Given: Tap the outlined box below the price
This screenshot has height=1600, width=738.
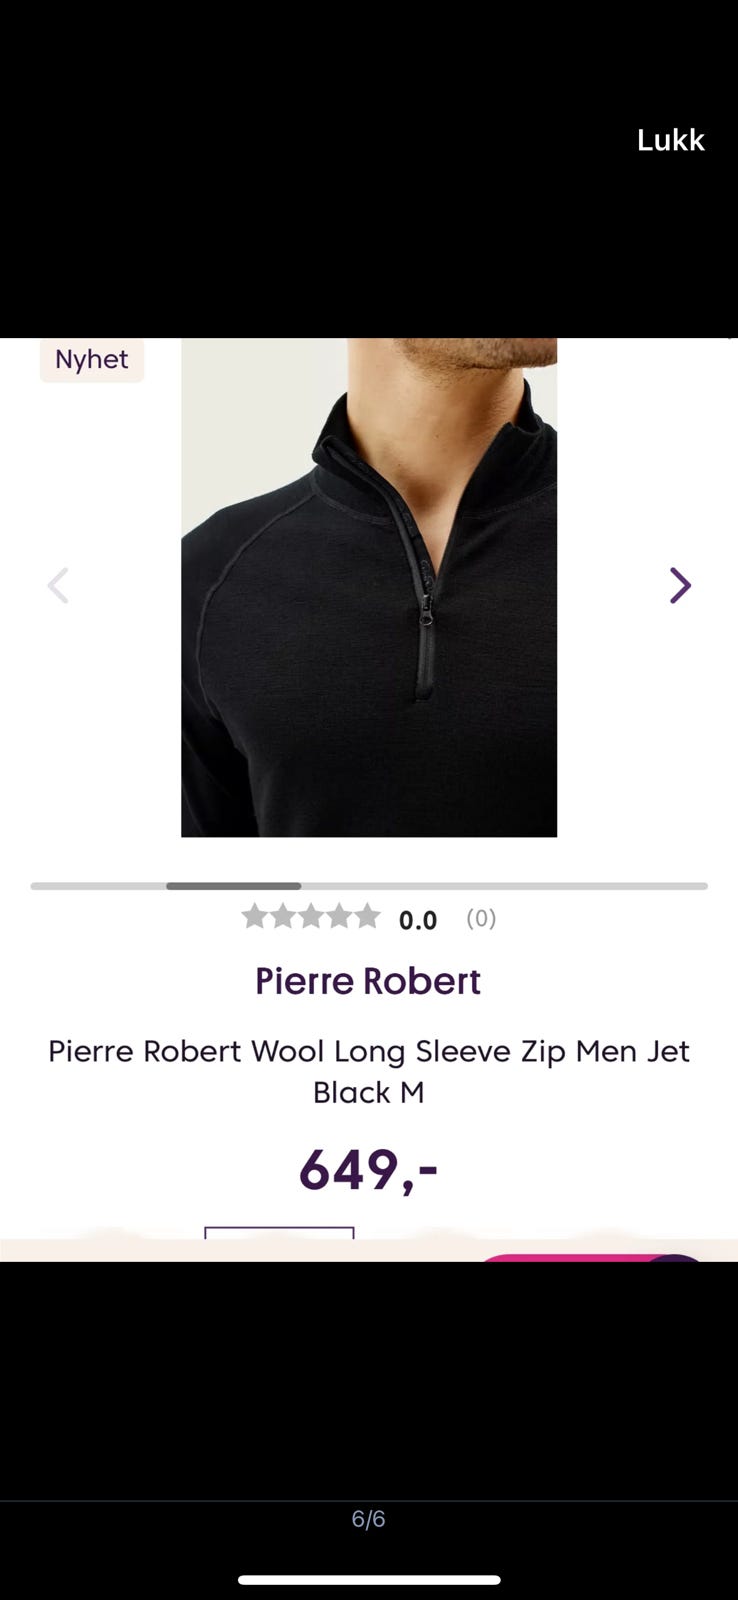Looking at the screenshot, I should click(279, 1234).
